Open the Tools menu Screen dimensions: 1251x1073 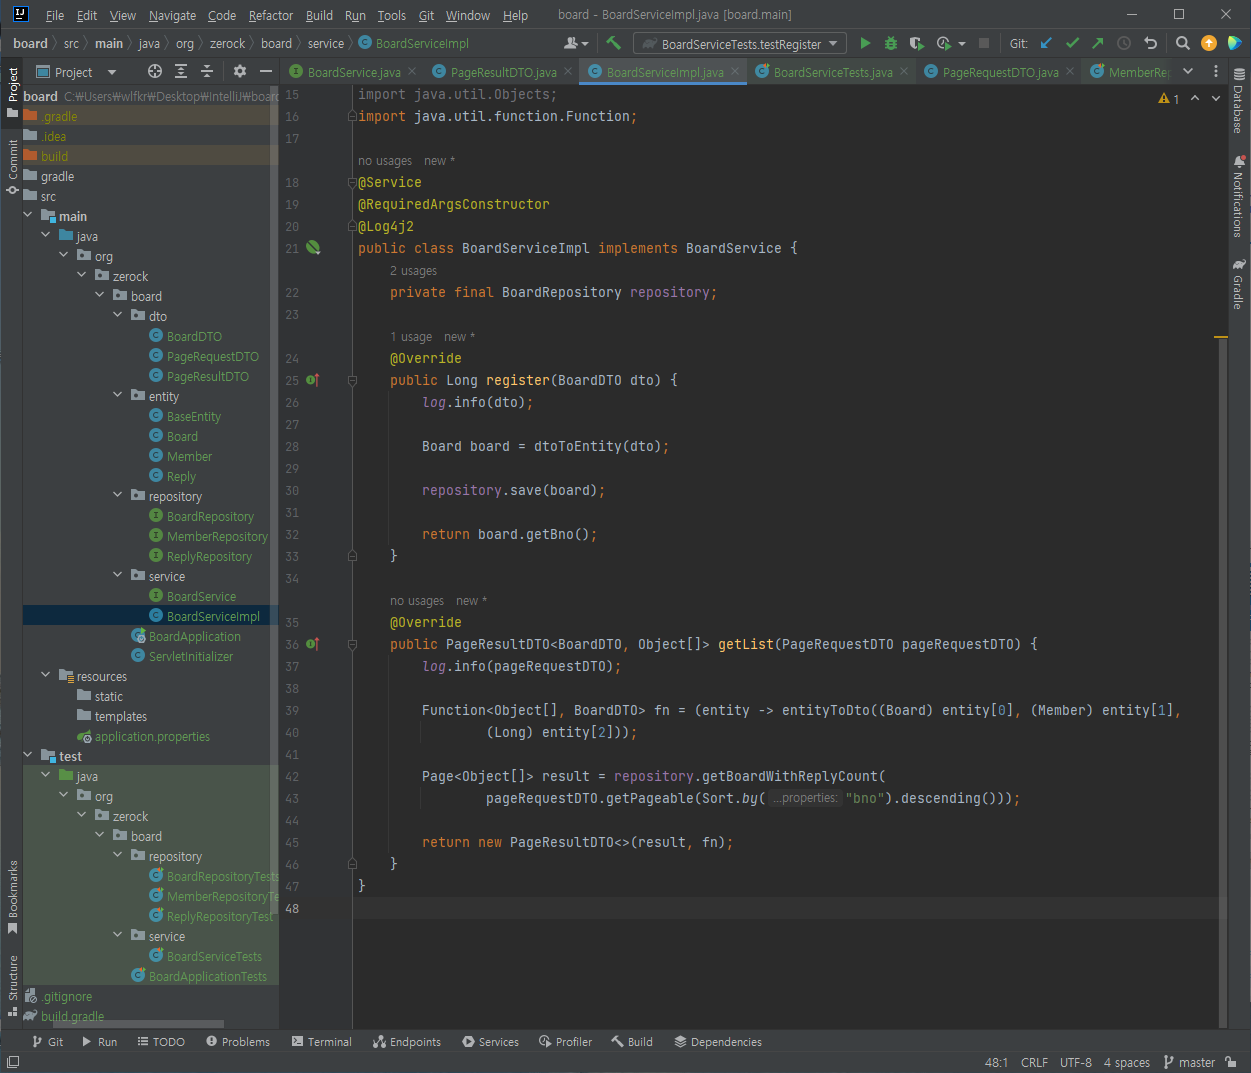point(392,15)
